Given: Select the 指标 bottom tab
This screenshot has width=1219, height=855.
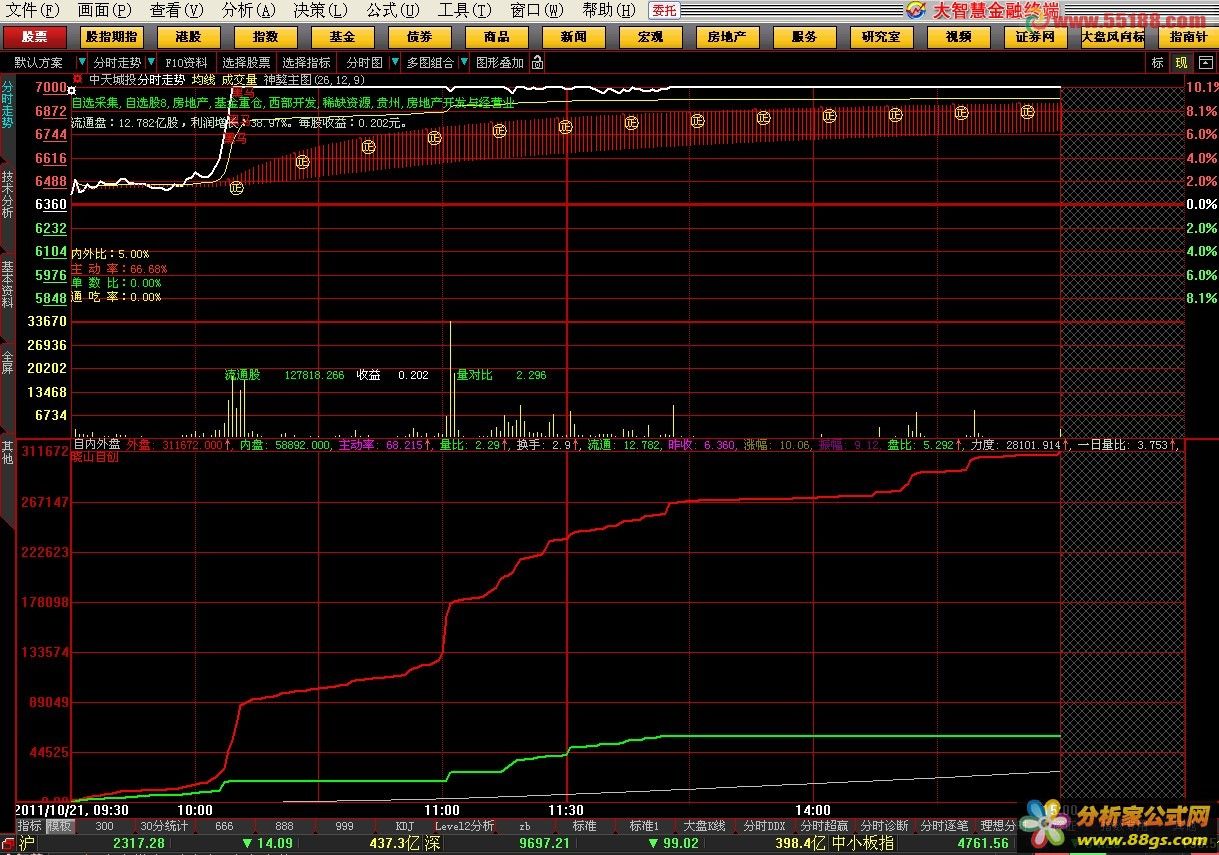Looking at the screenshot, I should click(30, 826).
